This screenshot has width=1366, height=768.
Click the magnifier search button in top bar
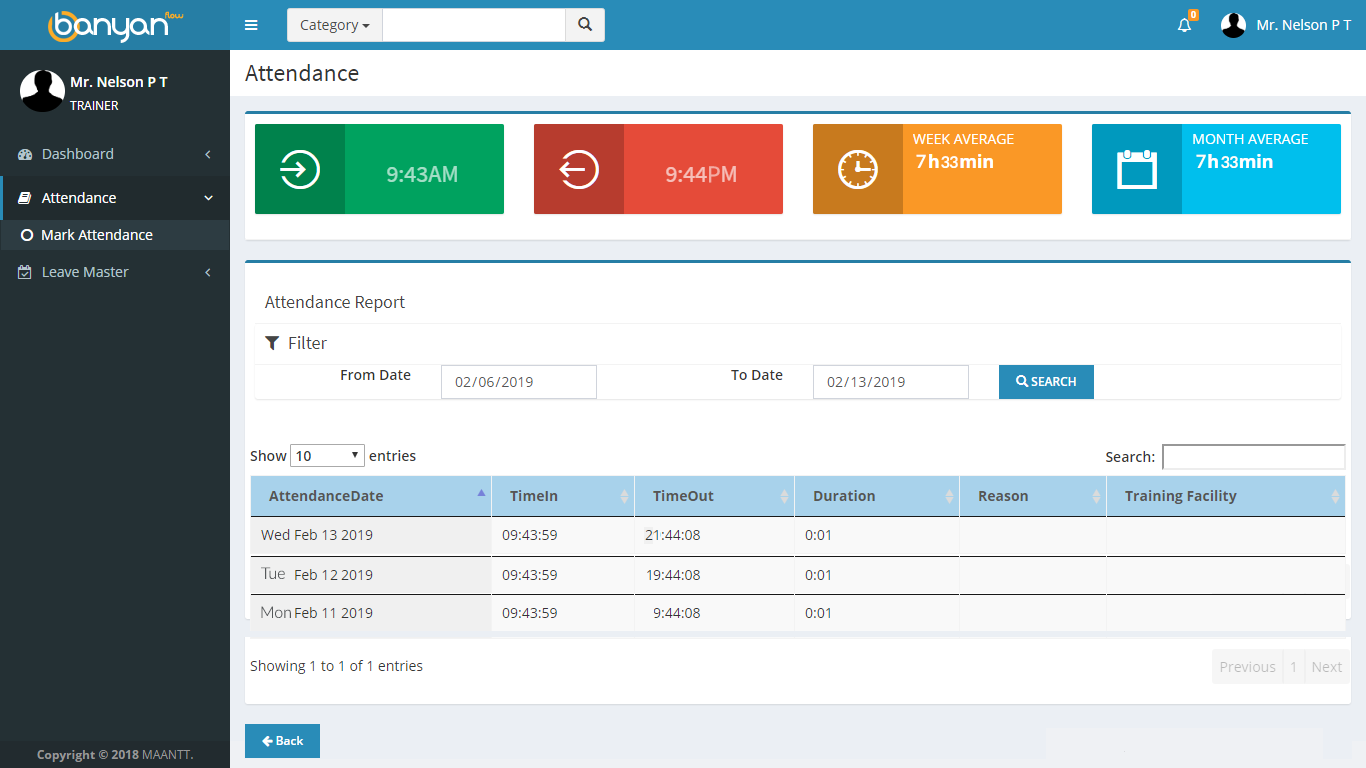coord(585,25)
